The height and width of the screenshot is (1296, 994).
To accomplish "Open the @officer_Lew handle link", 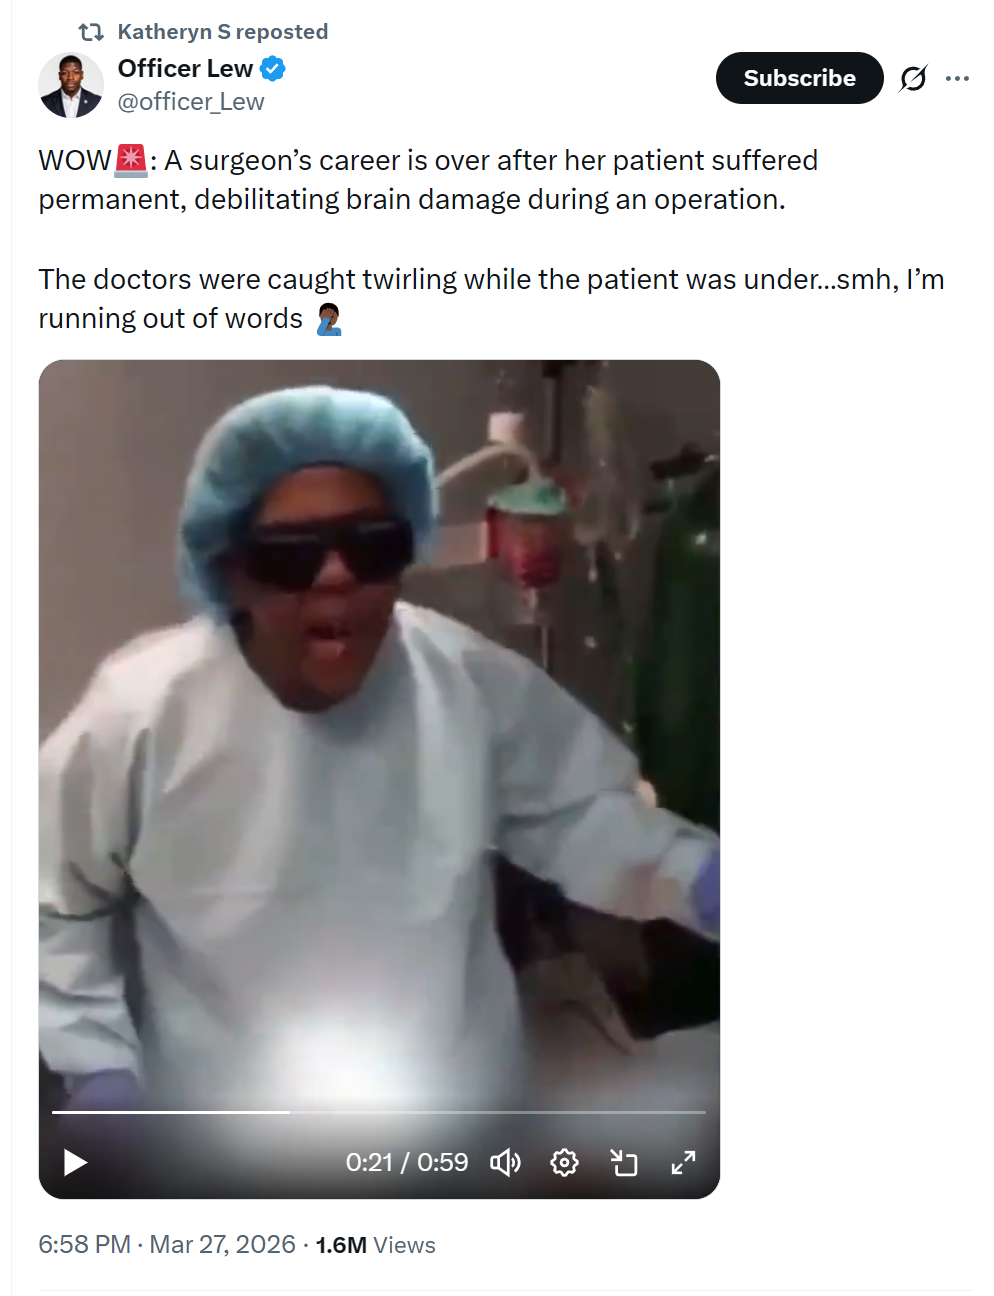I will coord(191,102).
